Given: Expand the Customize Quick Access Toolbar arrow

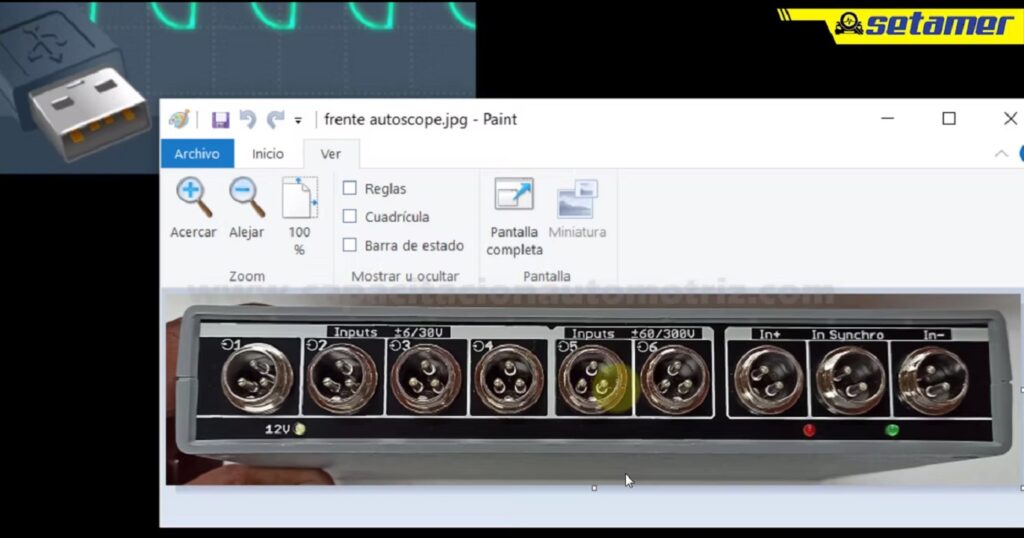Looking at the screenshot, I should (298, 121).
